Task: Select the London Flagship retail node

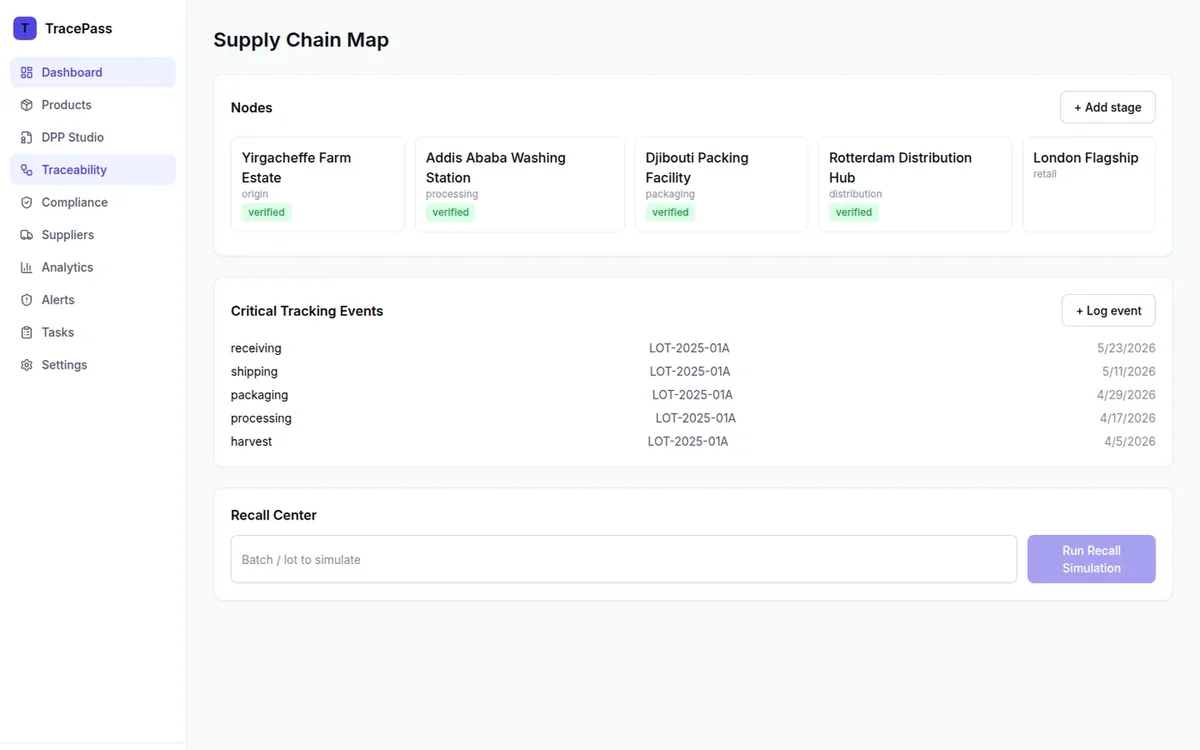Action: pos(1089,185)
